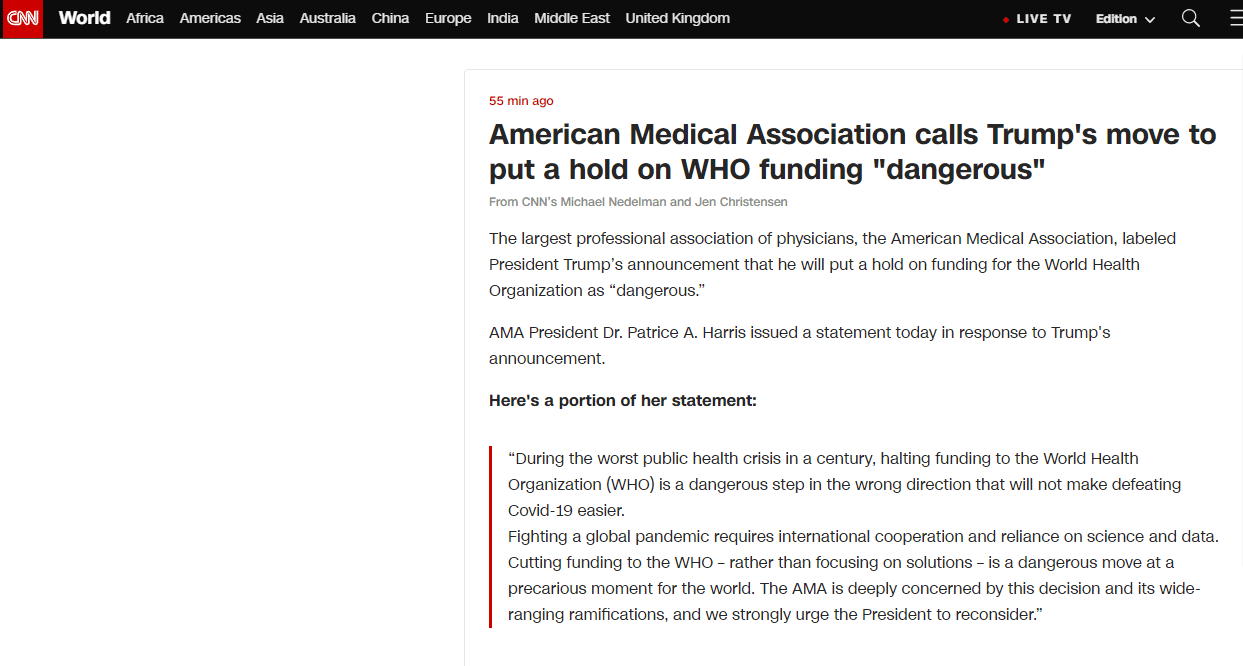
Task: Click the CNN logo icon
Action: [22, 19]
